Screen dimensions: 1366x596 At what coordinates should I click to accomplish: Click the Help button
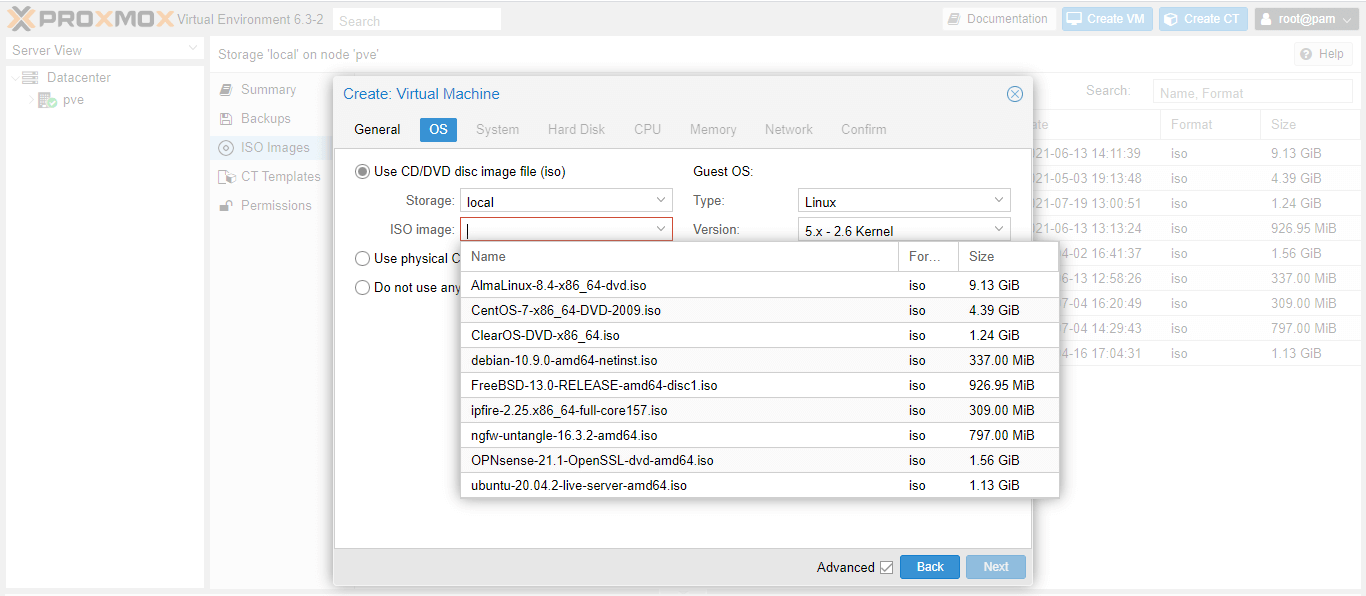[1322, 53]
